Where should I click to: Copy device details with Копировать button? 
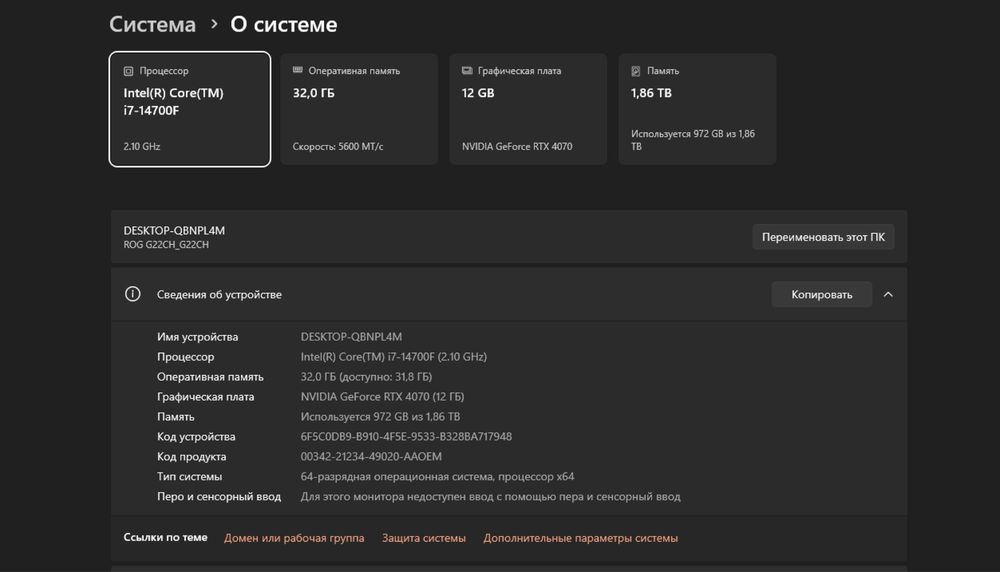[821, 295]
